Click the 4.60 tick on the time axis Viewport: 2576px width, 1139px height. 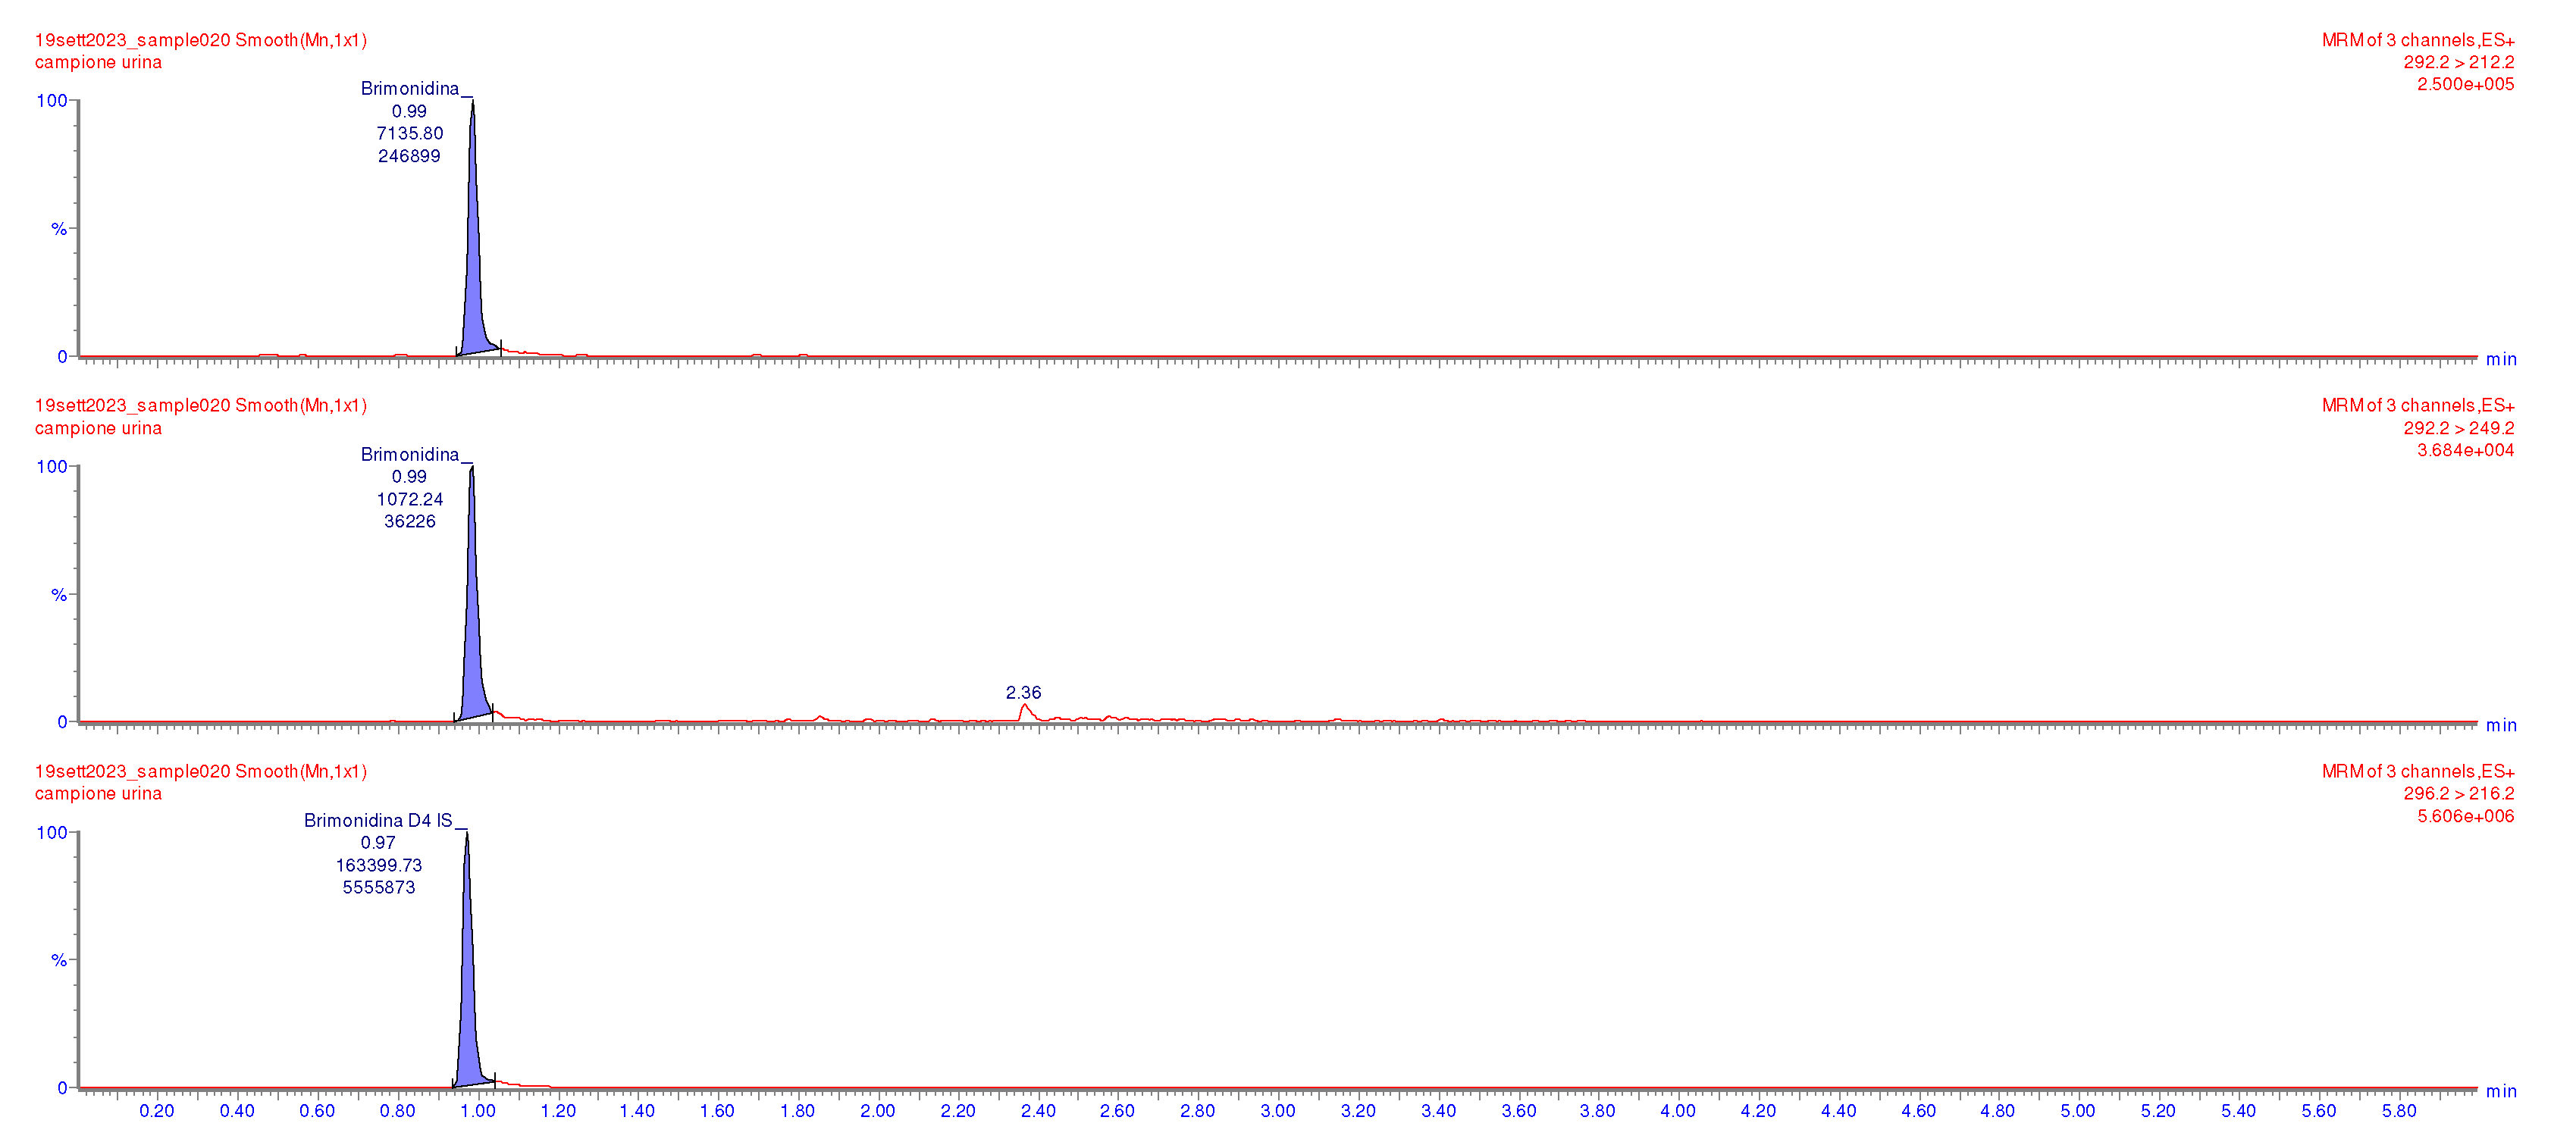coord(1918,1110)
